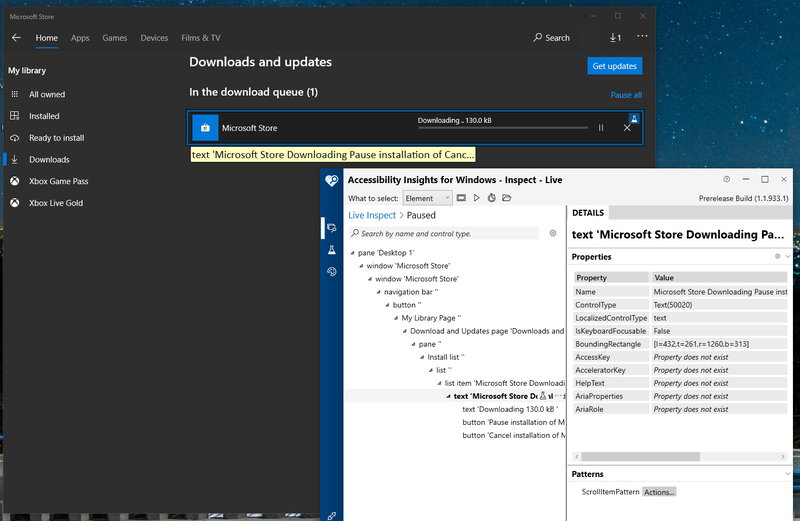Click the Value column header

[719, 278]
